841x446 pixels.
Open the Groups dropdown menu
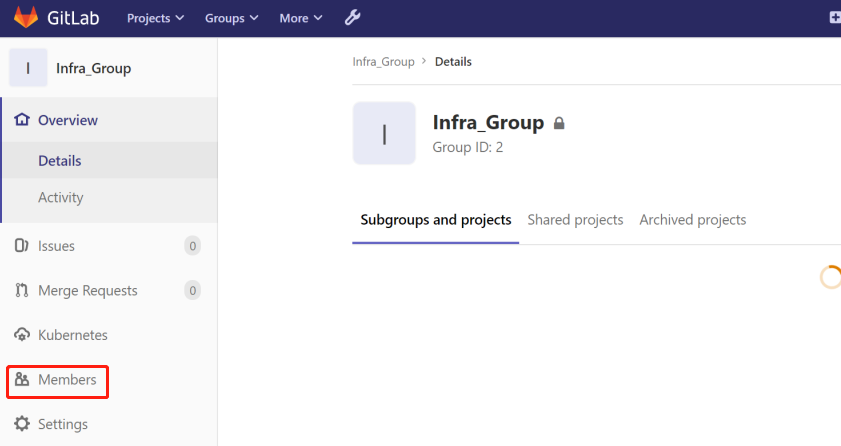231,18
